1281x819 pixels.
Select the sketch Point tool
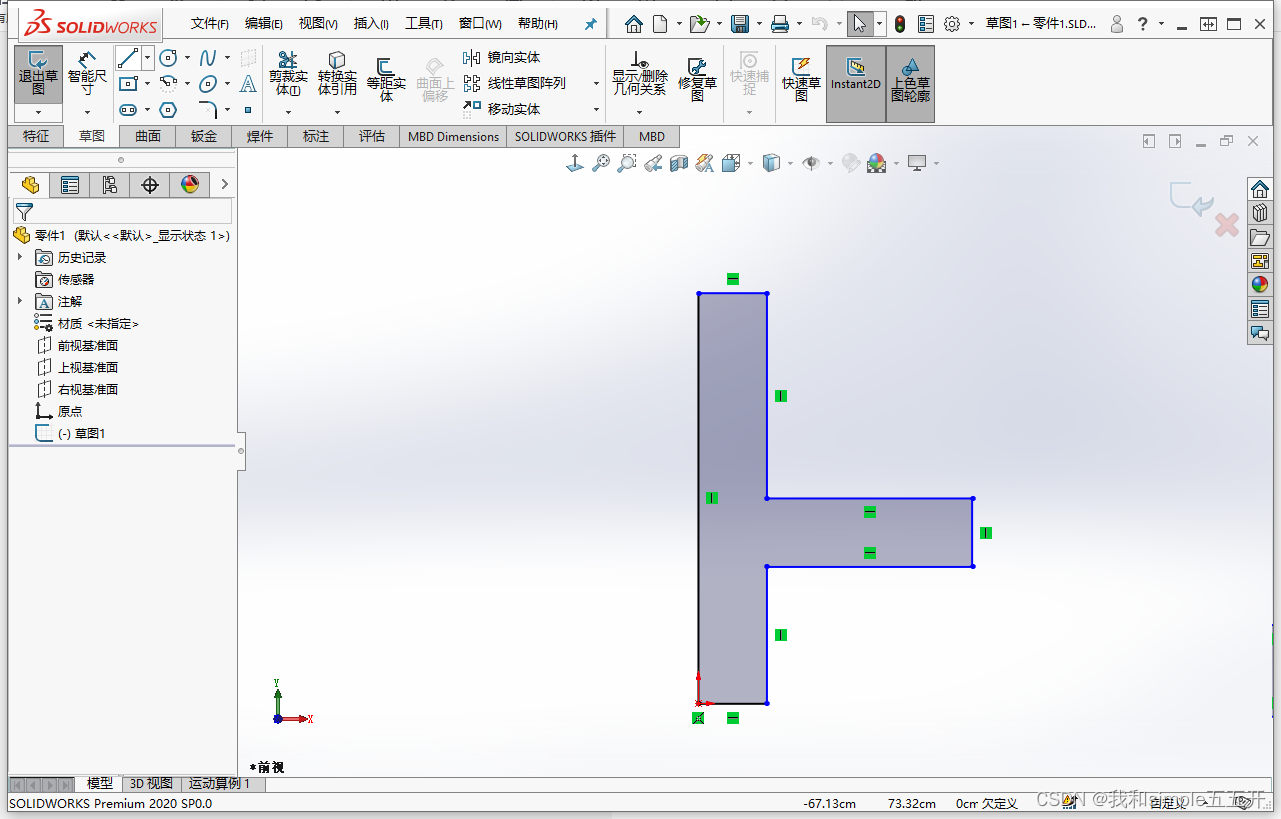[x=248, y=110]
